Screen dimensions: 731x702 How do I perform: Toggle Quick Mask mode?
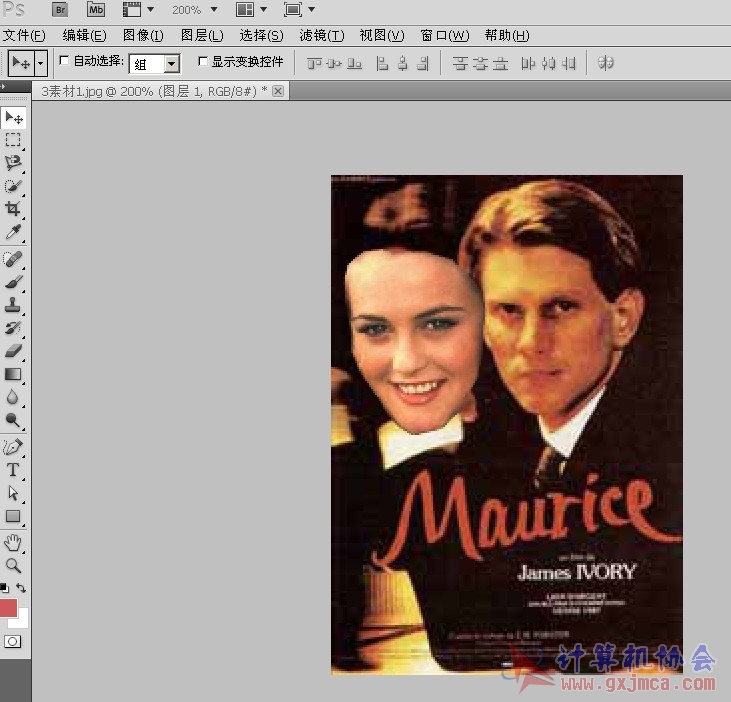(13, 641)
